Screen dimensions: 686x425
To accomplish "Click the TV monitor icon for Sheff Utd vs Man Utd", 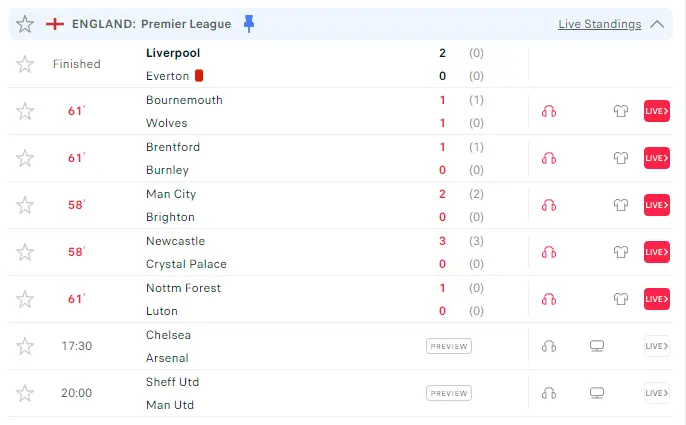I will pos(597,393).
